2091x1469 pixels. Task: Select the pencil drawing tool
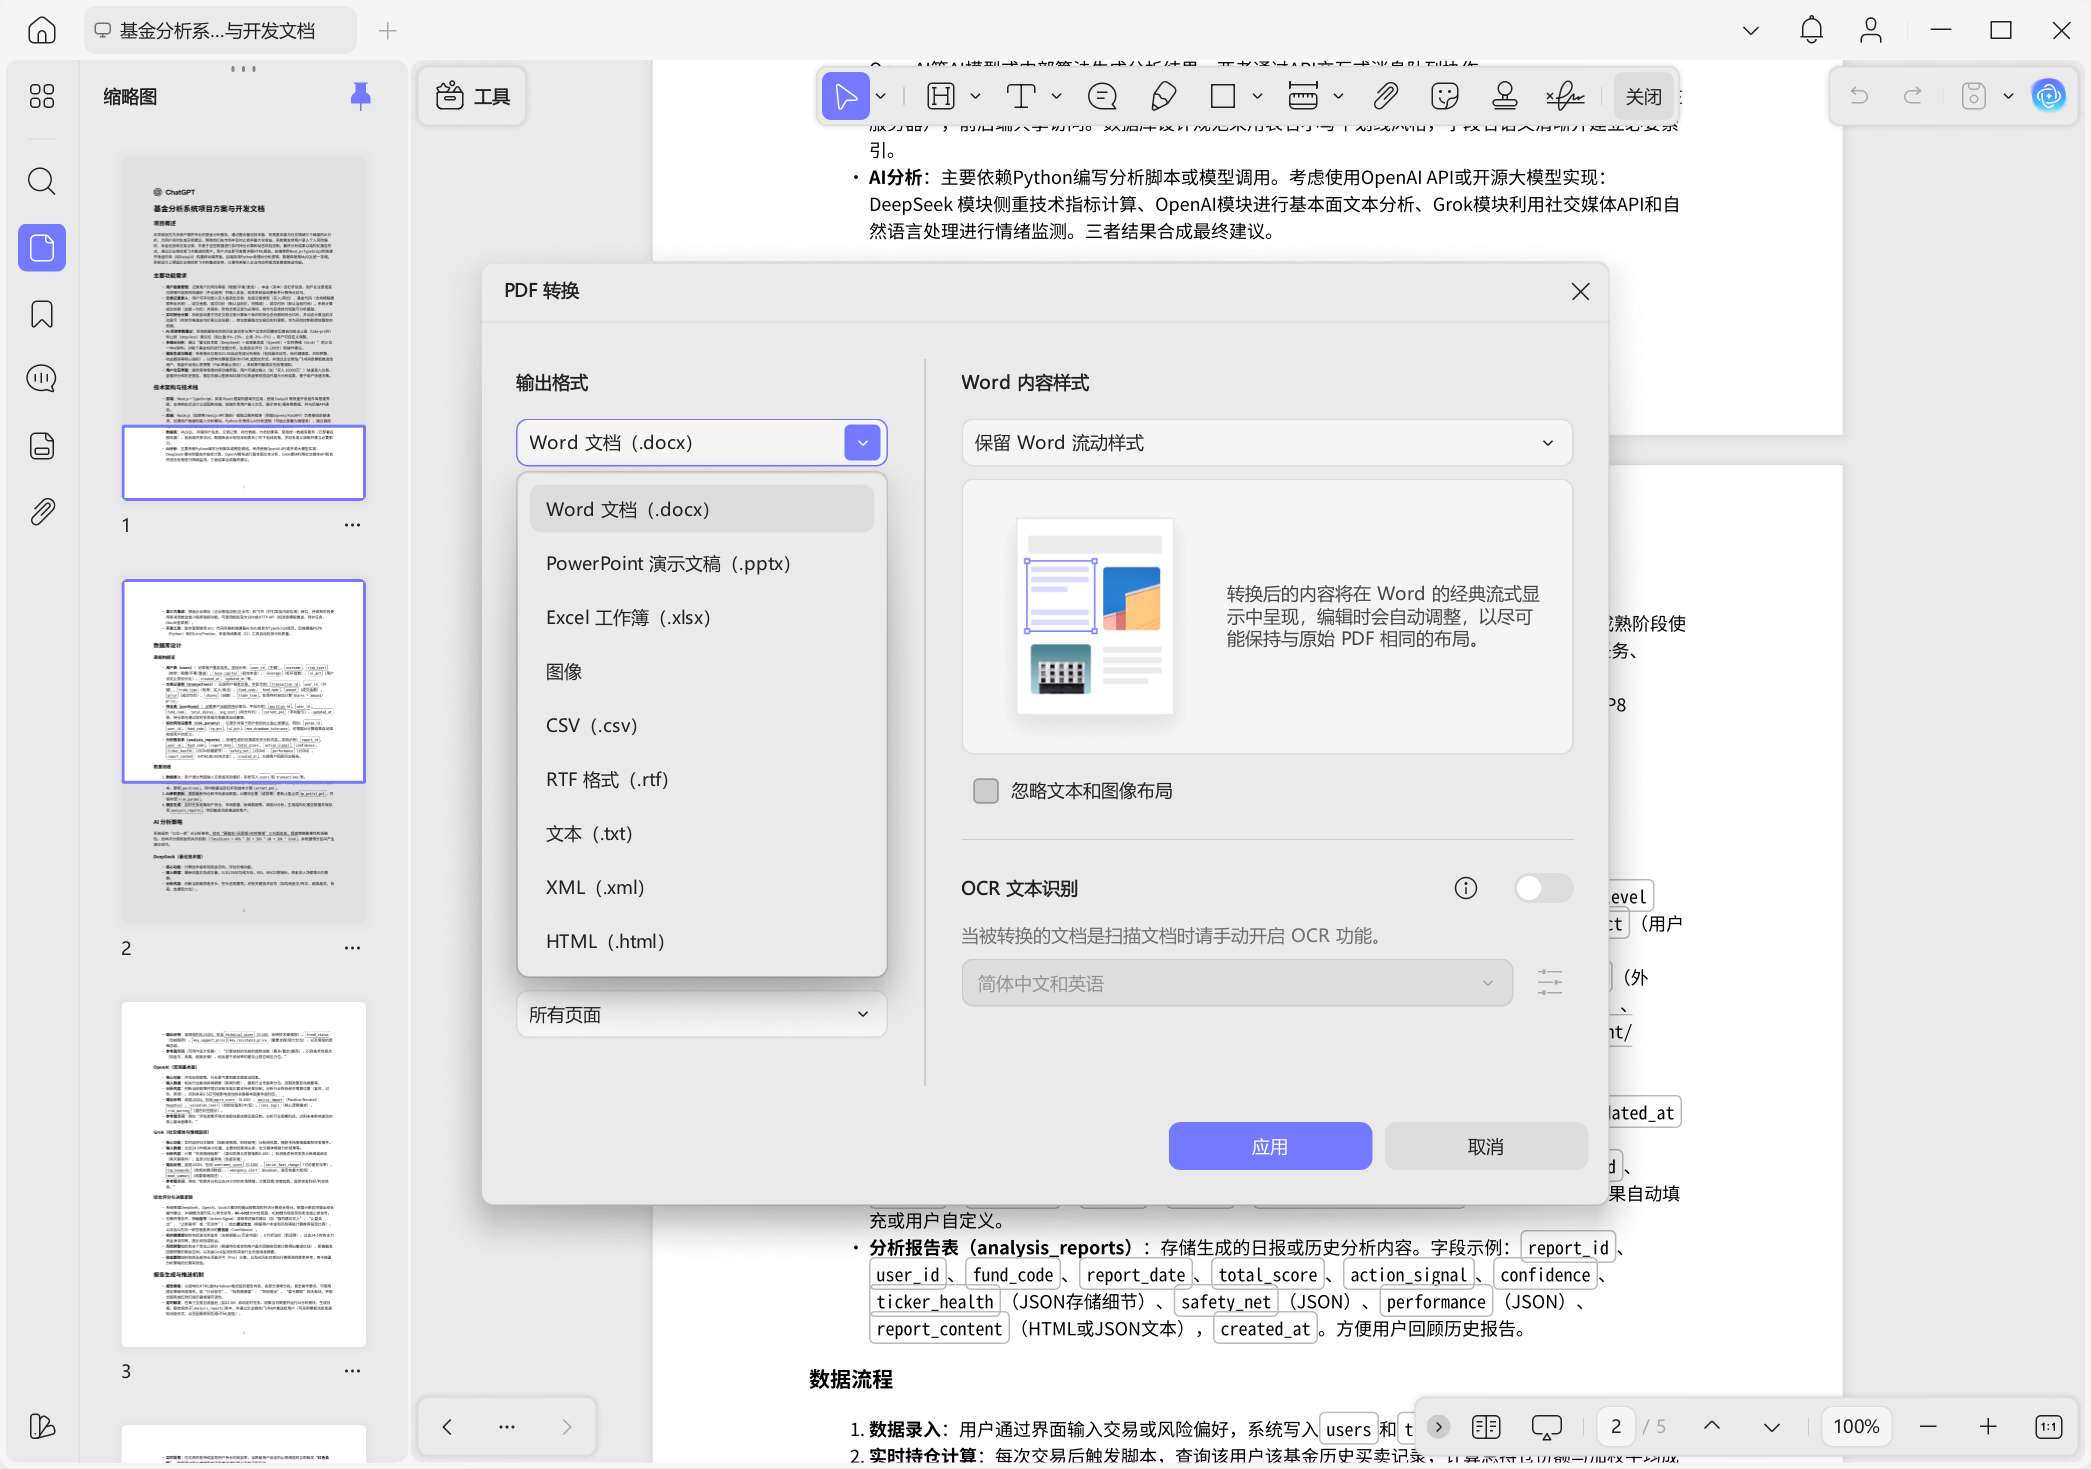pyautogui.click(x=1161, y=96)
